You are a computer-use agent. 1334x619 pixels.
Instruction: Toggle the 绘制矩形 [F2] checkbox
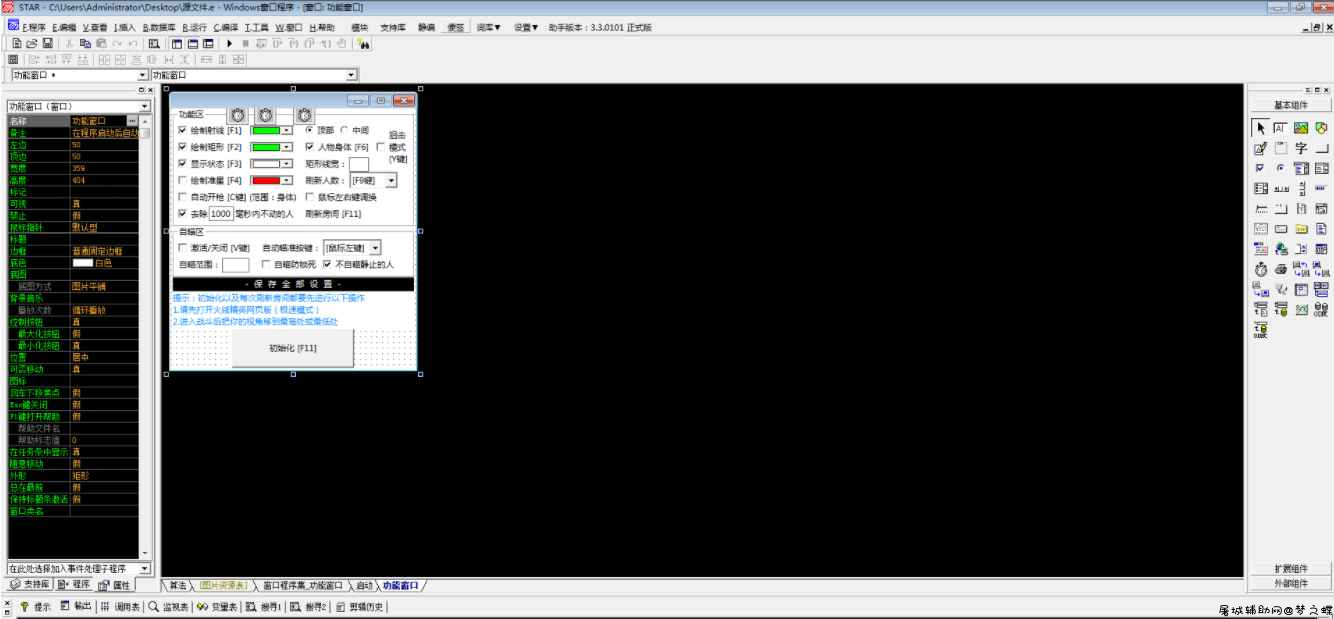[181, 147]
